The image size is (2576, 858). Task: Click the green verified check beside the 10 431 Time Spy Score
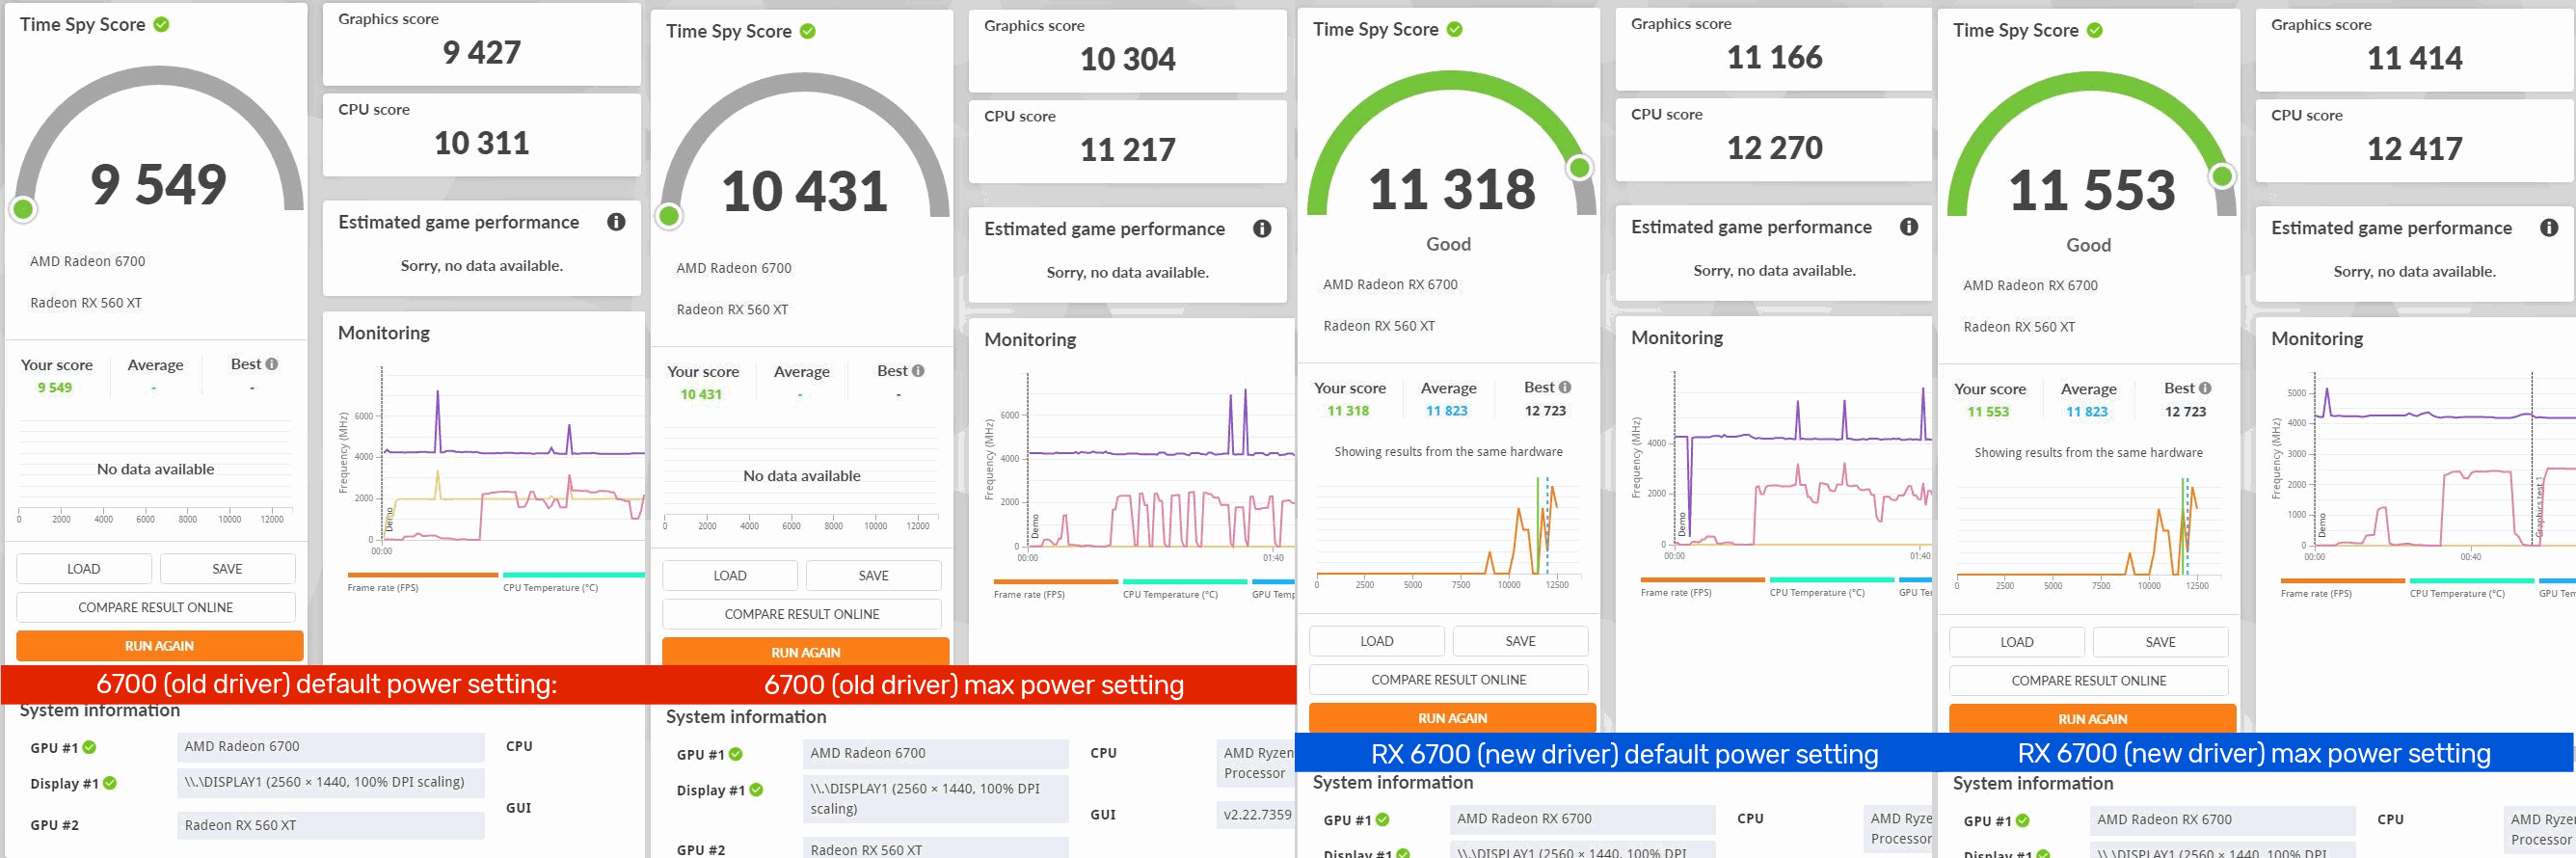point(808,31)
